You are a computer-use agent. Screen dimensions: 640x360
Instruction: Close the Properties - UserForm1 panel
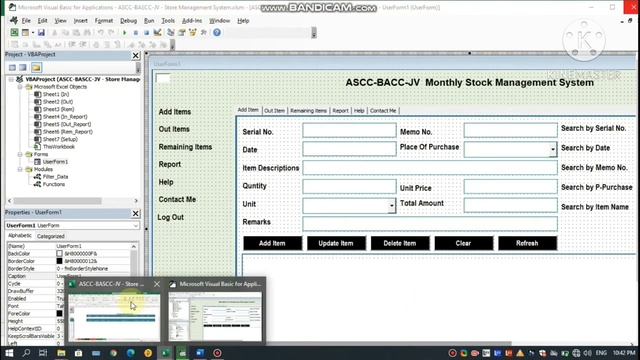(136, 213)
